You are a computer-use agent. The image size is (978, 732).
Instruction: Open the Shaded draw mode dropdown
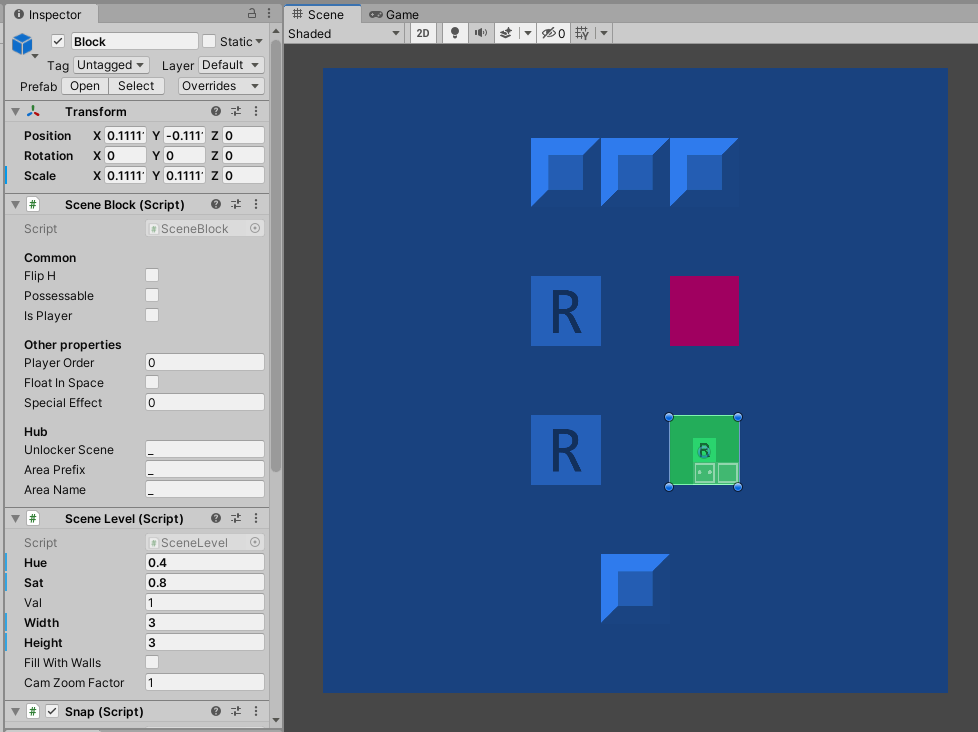click(344, 33)
